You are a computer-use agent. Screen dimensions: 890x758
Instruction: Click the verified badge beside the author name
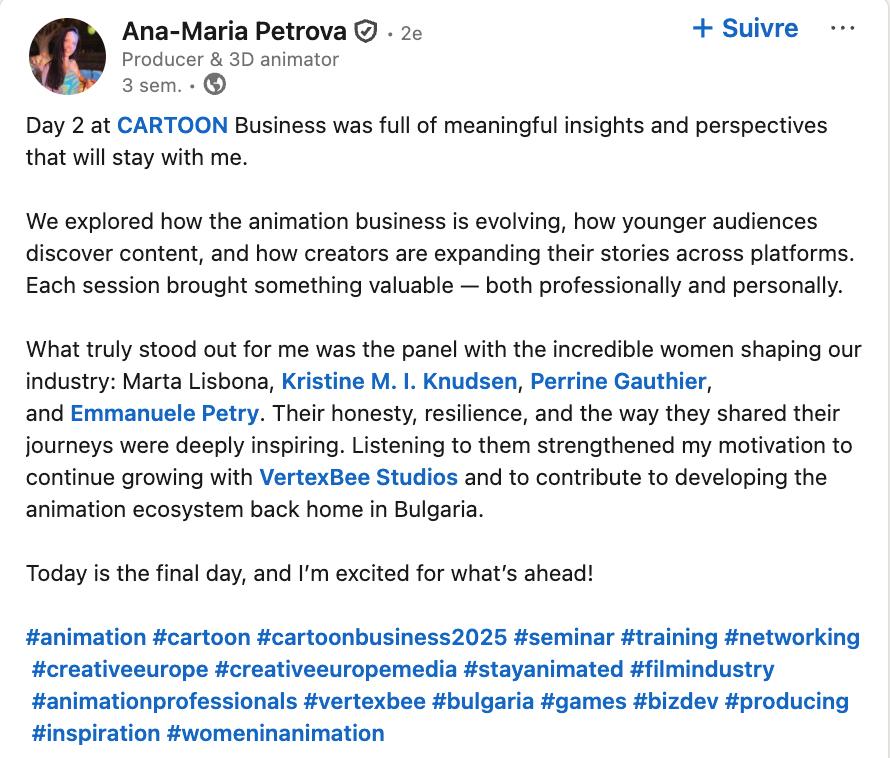tap(367, 33)
